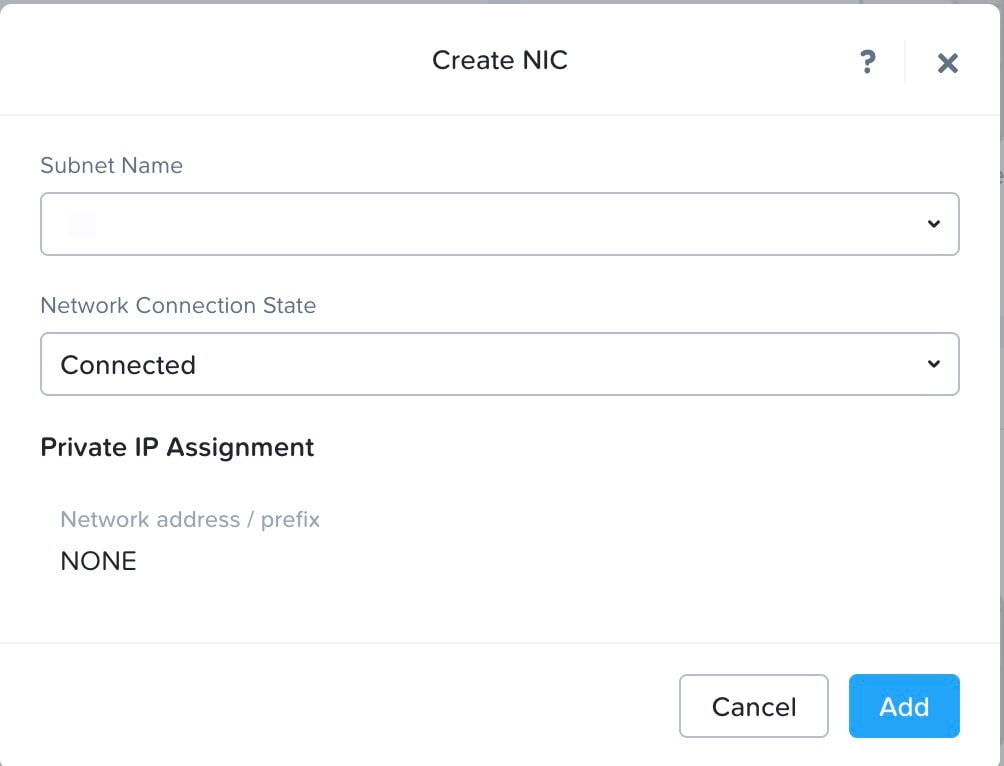Screen dimensions: 1004x766
Task: Click the Subnet Name dropdown chevron
Action: [x=934, y=224]
